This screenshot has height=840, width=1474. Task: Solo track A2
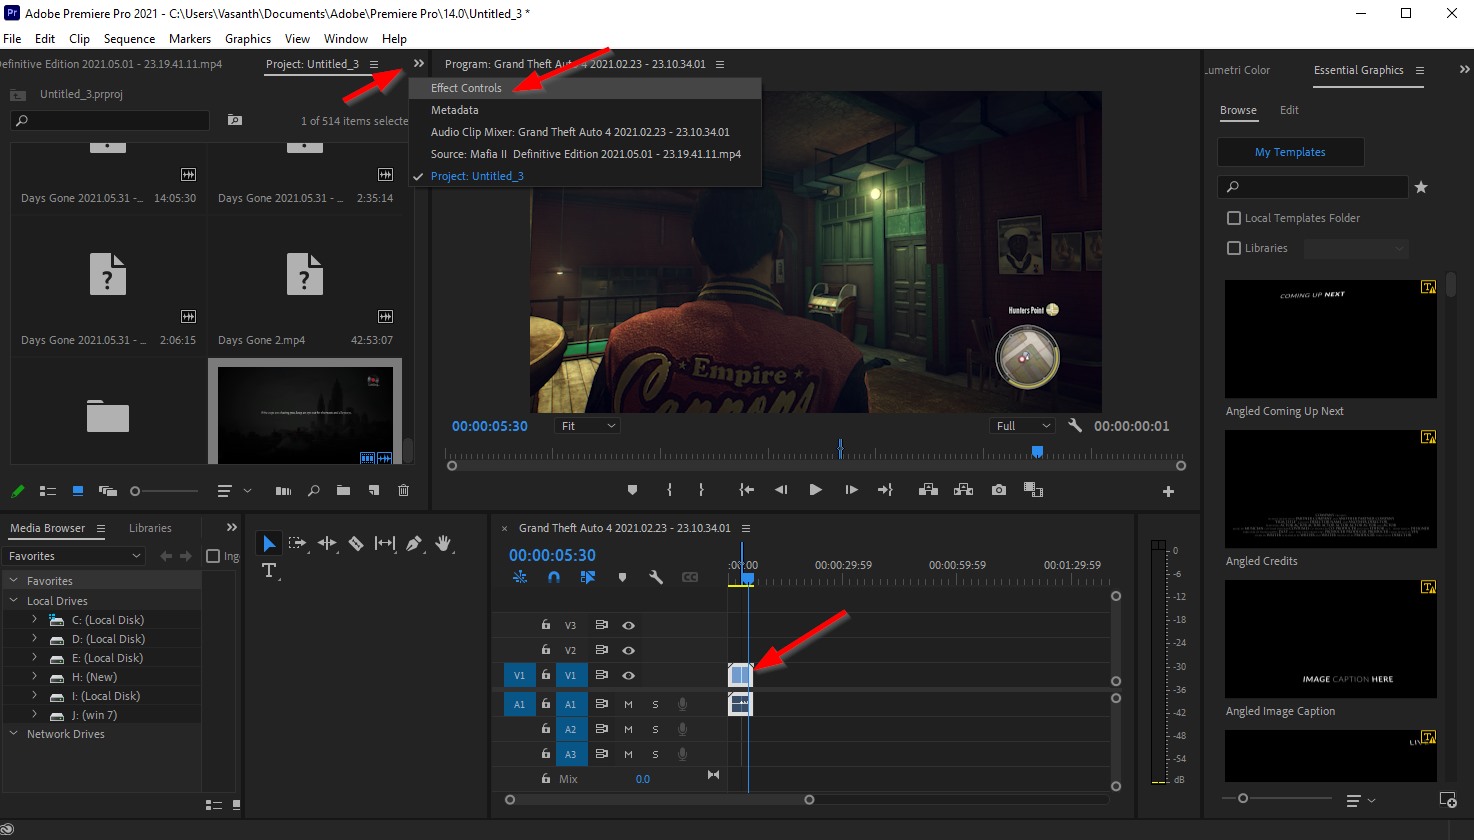click(x=655, y=729)
